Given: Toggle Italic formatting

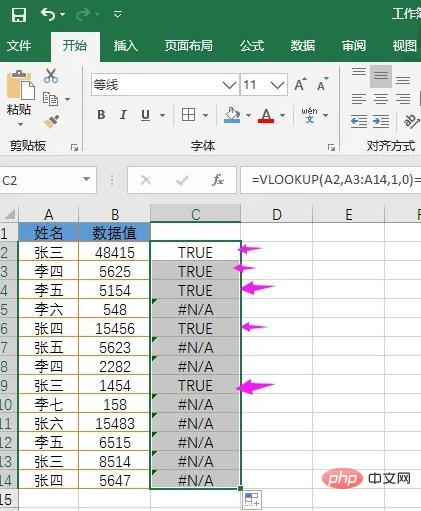Looking at the screenshot, I should 123,115.
